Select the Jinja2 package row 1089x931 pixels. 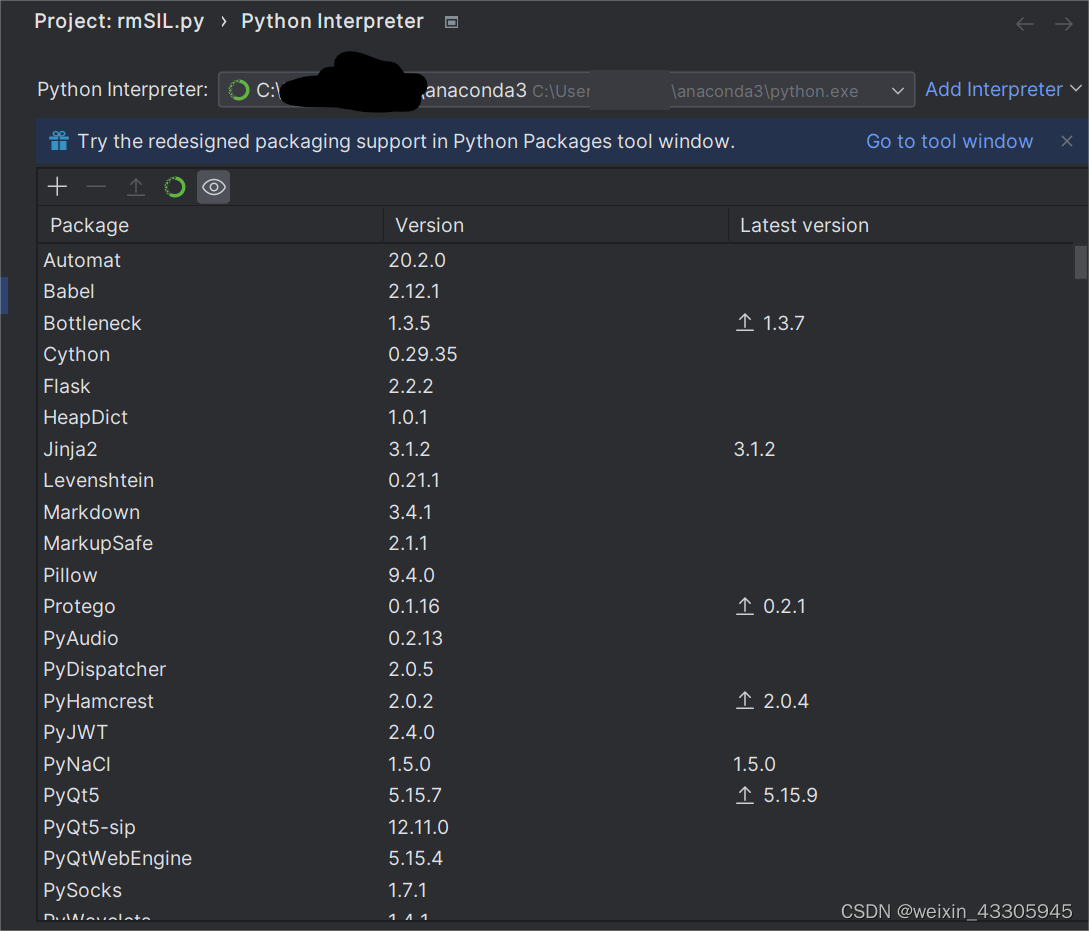pyautogui.click(x=555, y=449)
